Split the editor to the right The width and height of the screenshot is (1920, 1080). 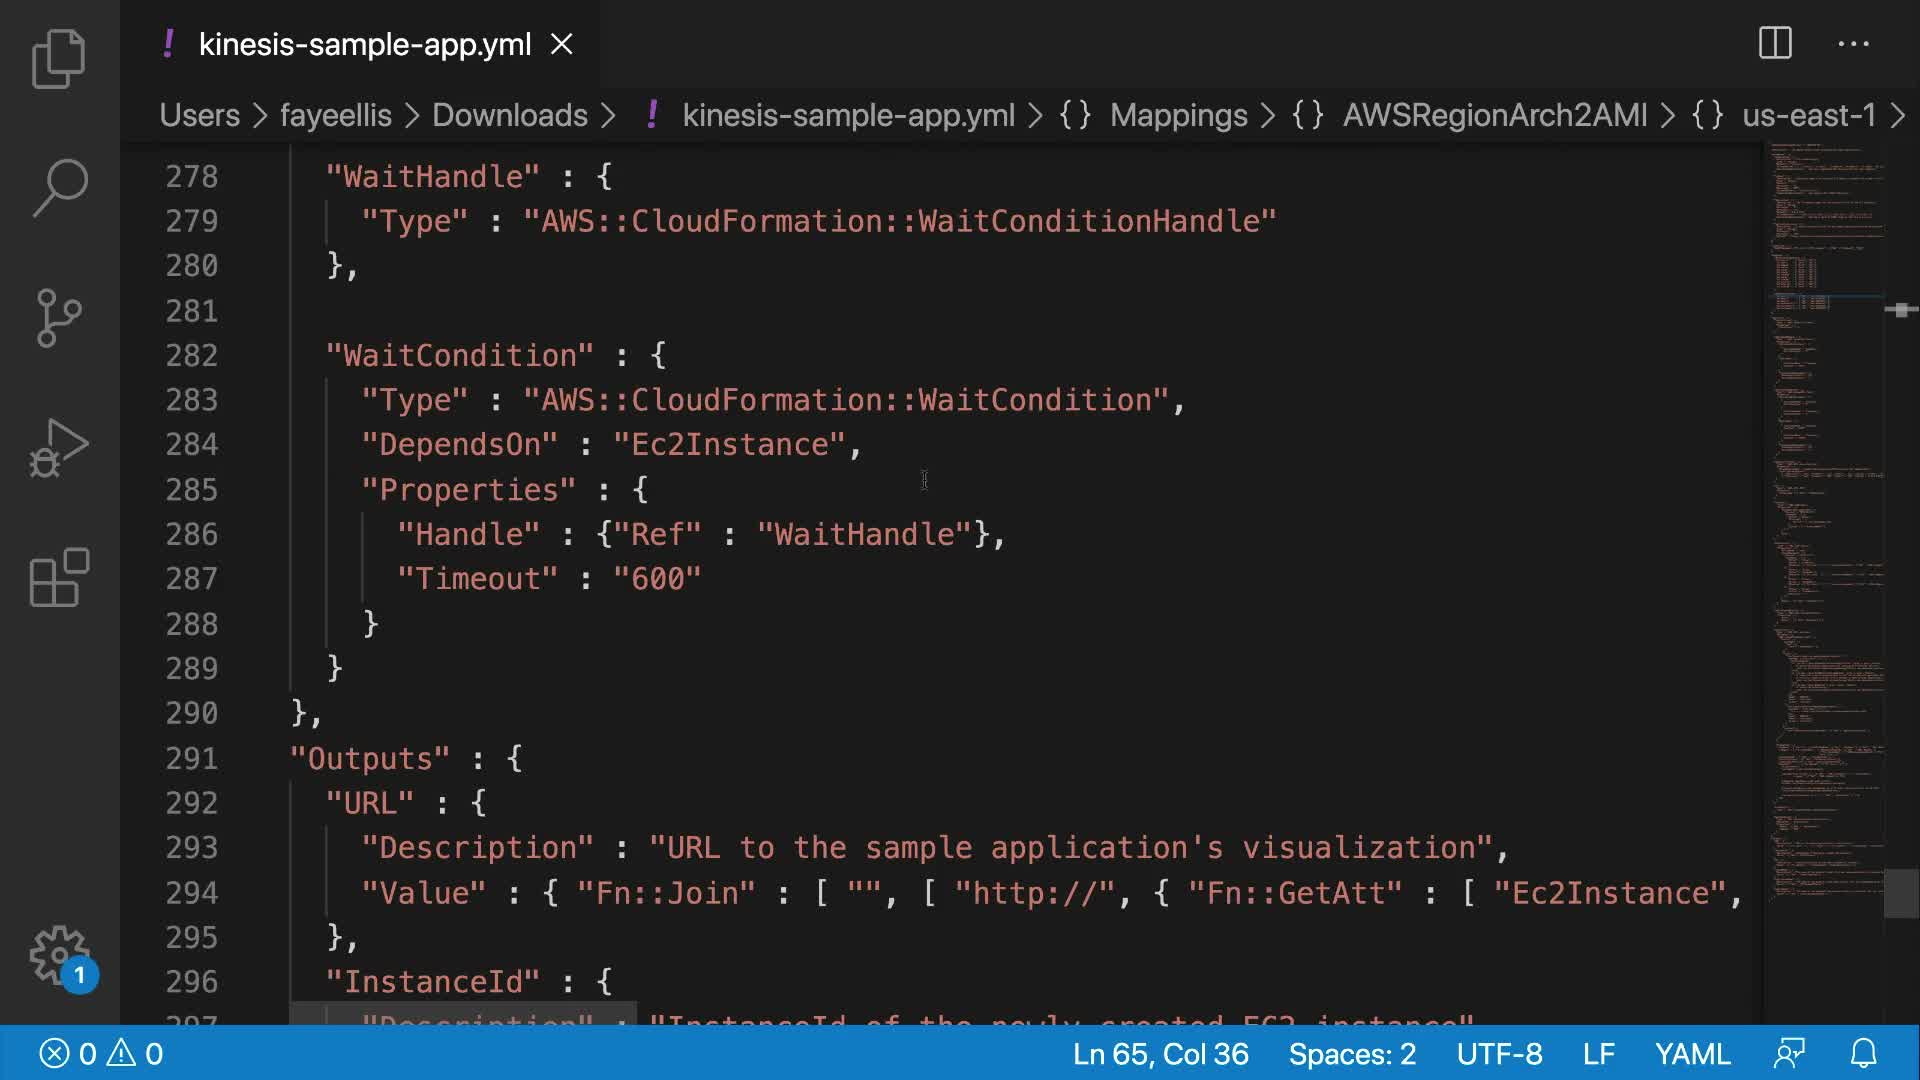1775,44
